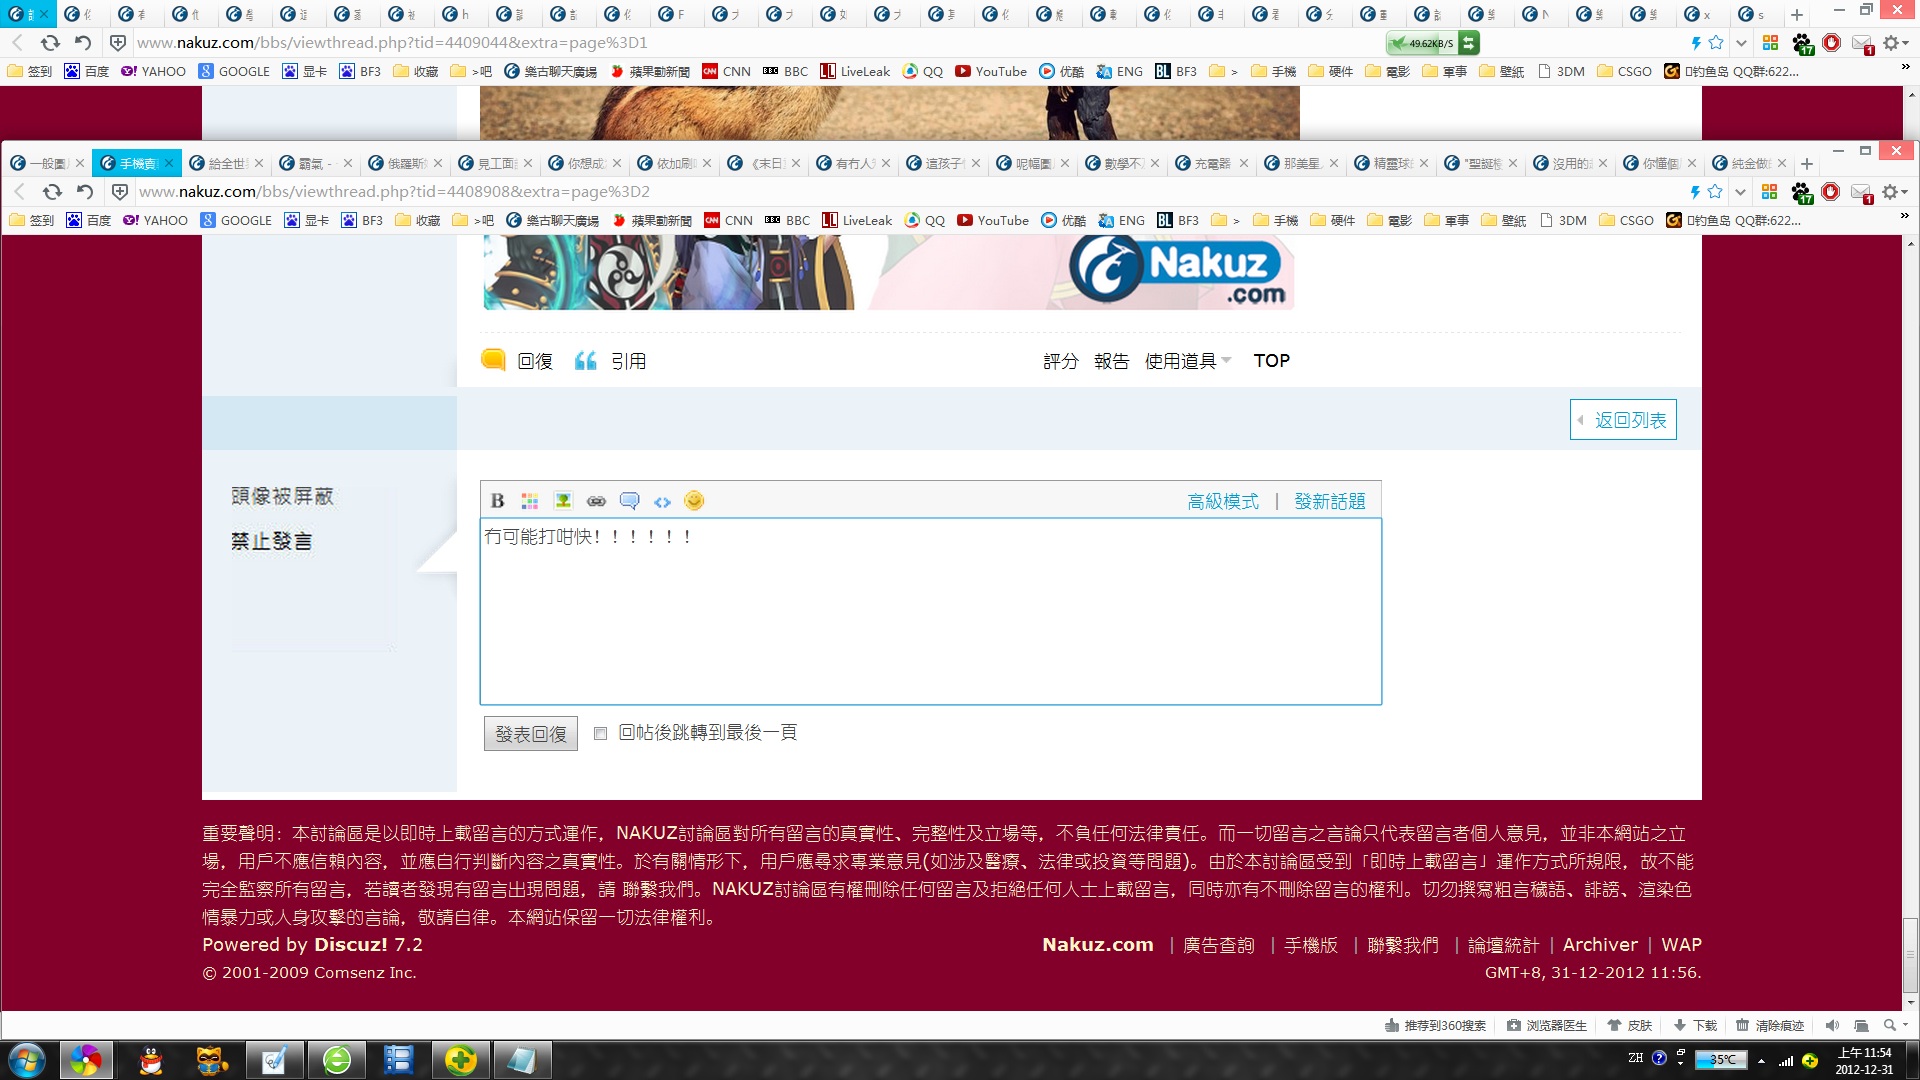Mute browser sound via status bar speaker icon

(1832, 1025)
